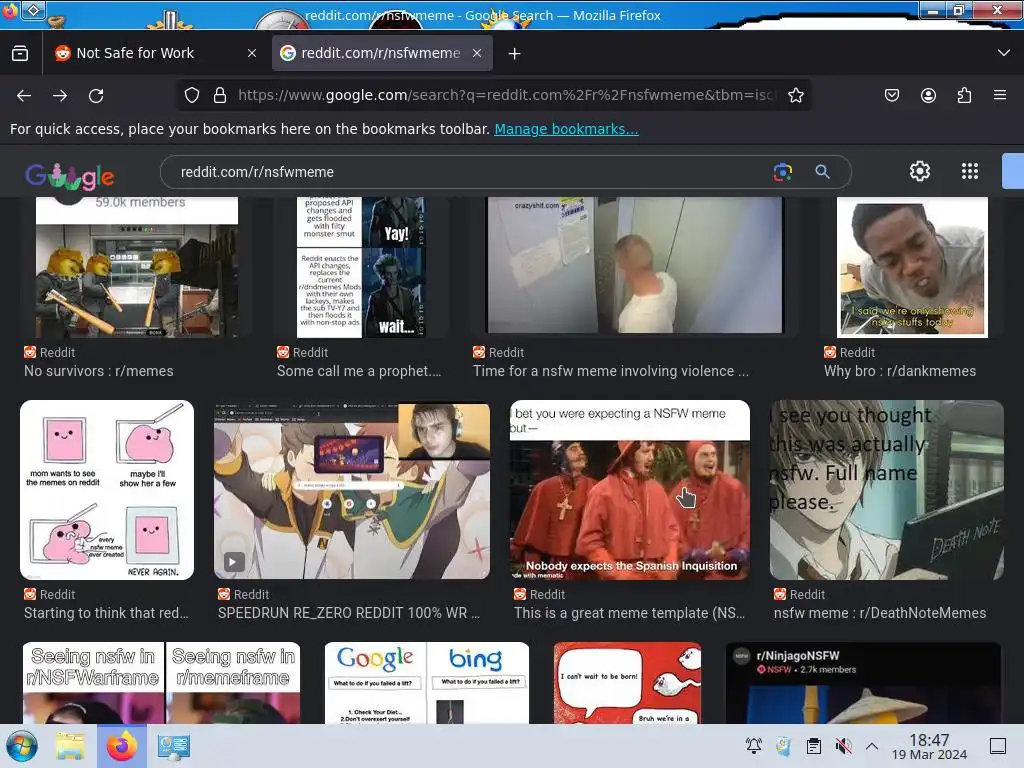Switch to the Not Safe for Work tab
This screenshot has width=1024, height=768.
tap(155, 54)
